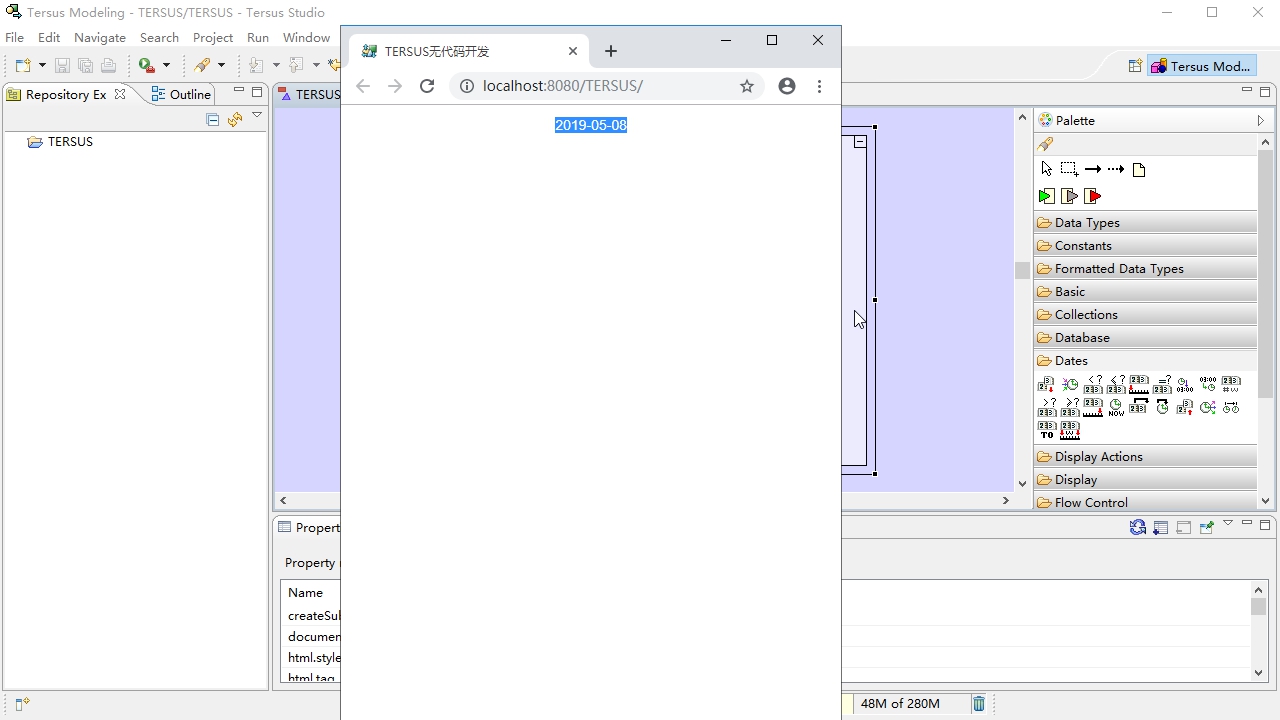Click the Previous Annotation toolbar icon
Image resolution: width=1280 pixels, height=720 pixels.
click(296, 65)
